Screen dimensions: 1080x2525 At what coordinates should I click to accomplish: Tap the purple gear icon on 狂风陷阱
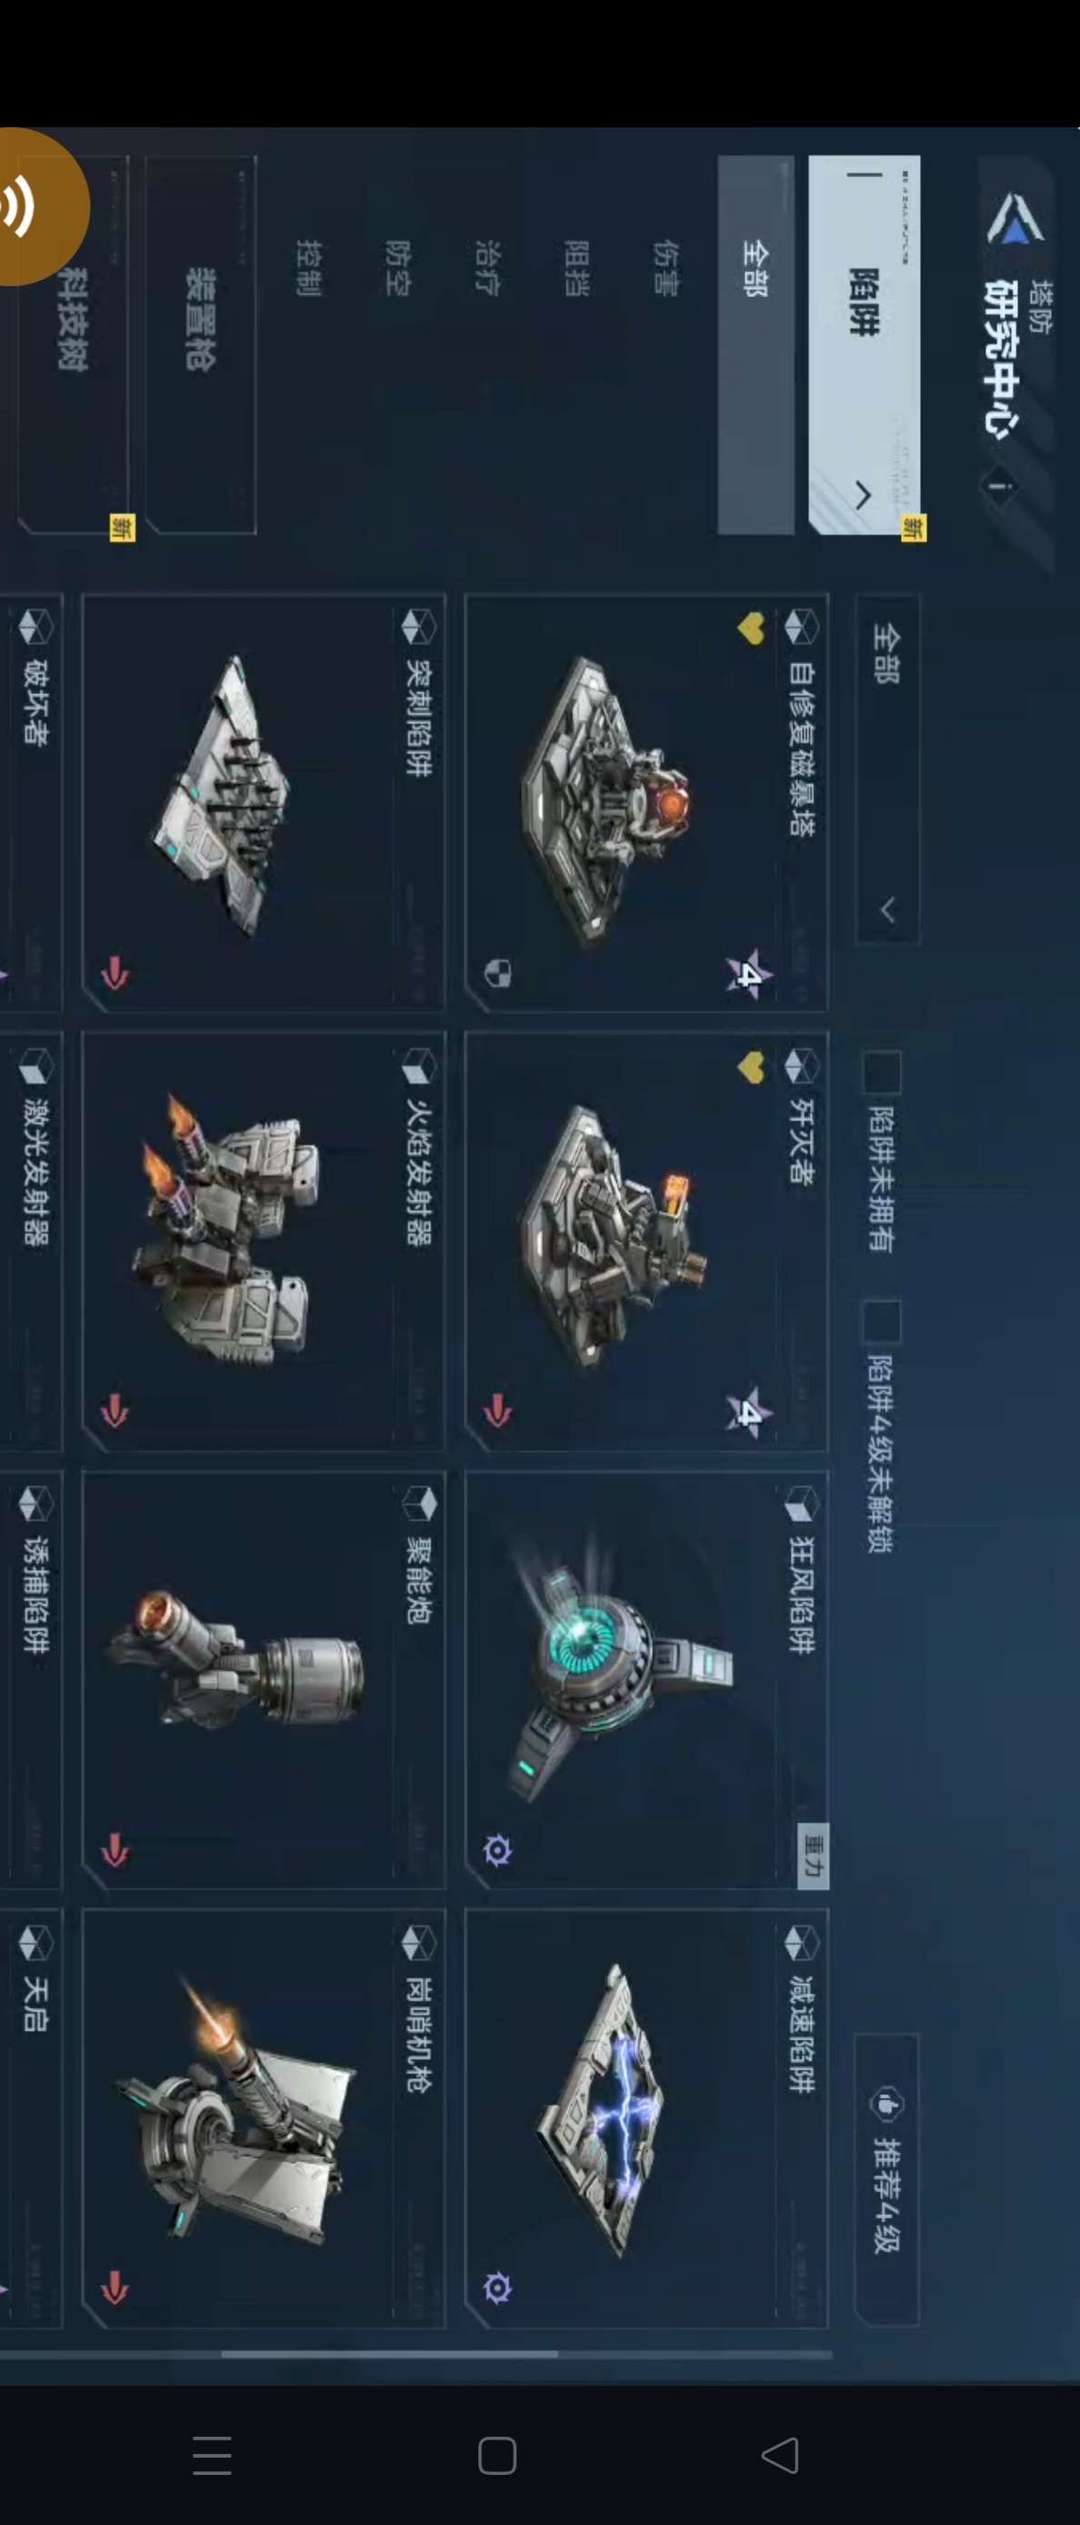498,1850
